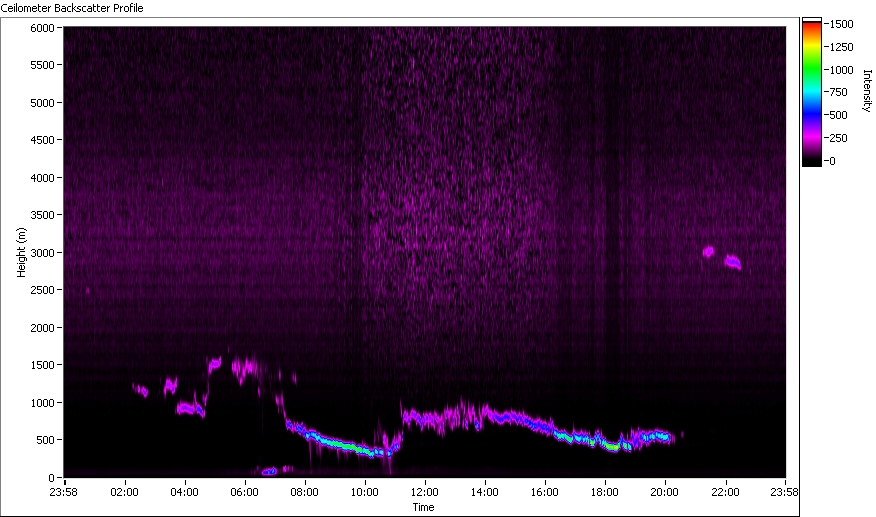Click the 16:00 time tick label

tap(545, 492)
